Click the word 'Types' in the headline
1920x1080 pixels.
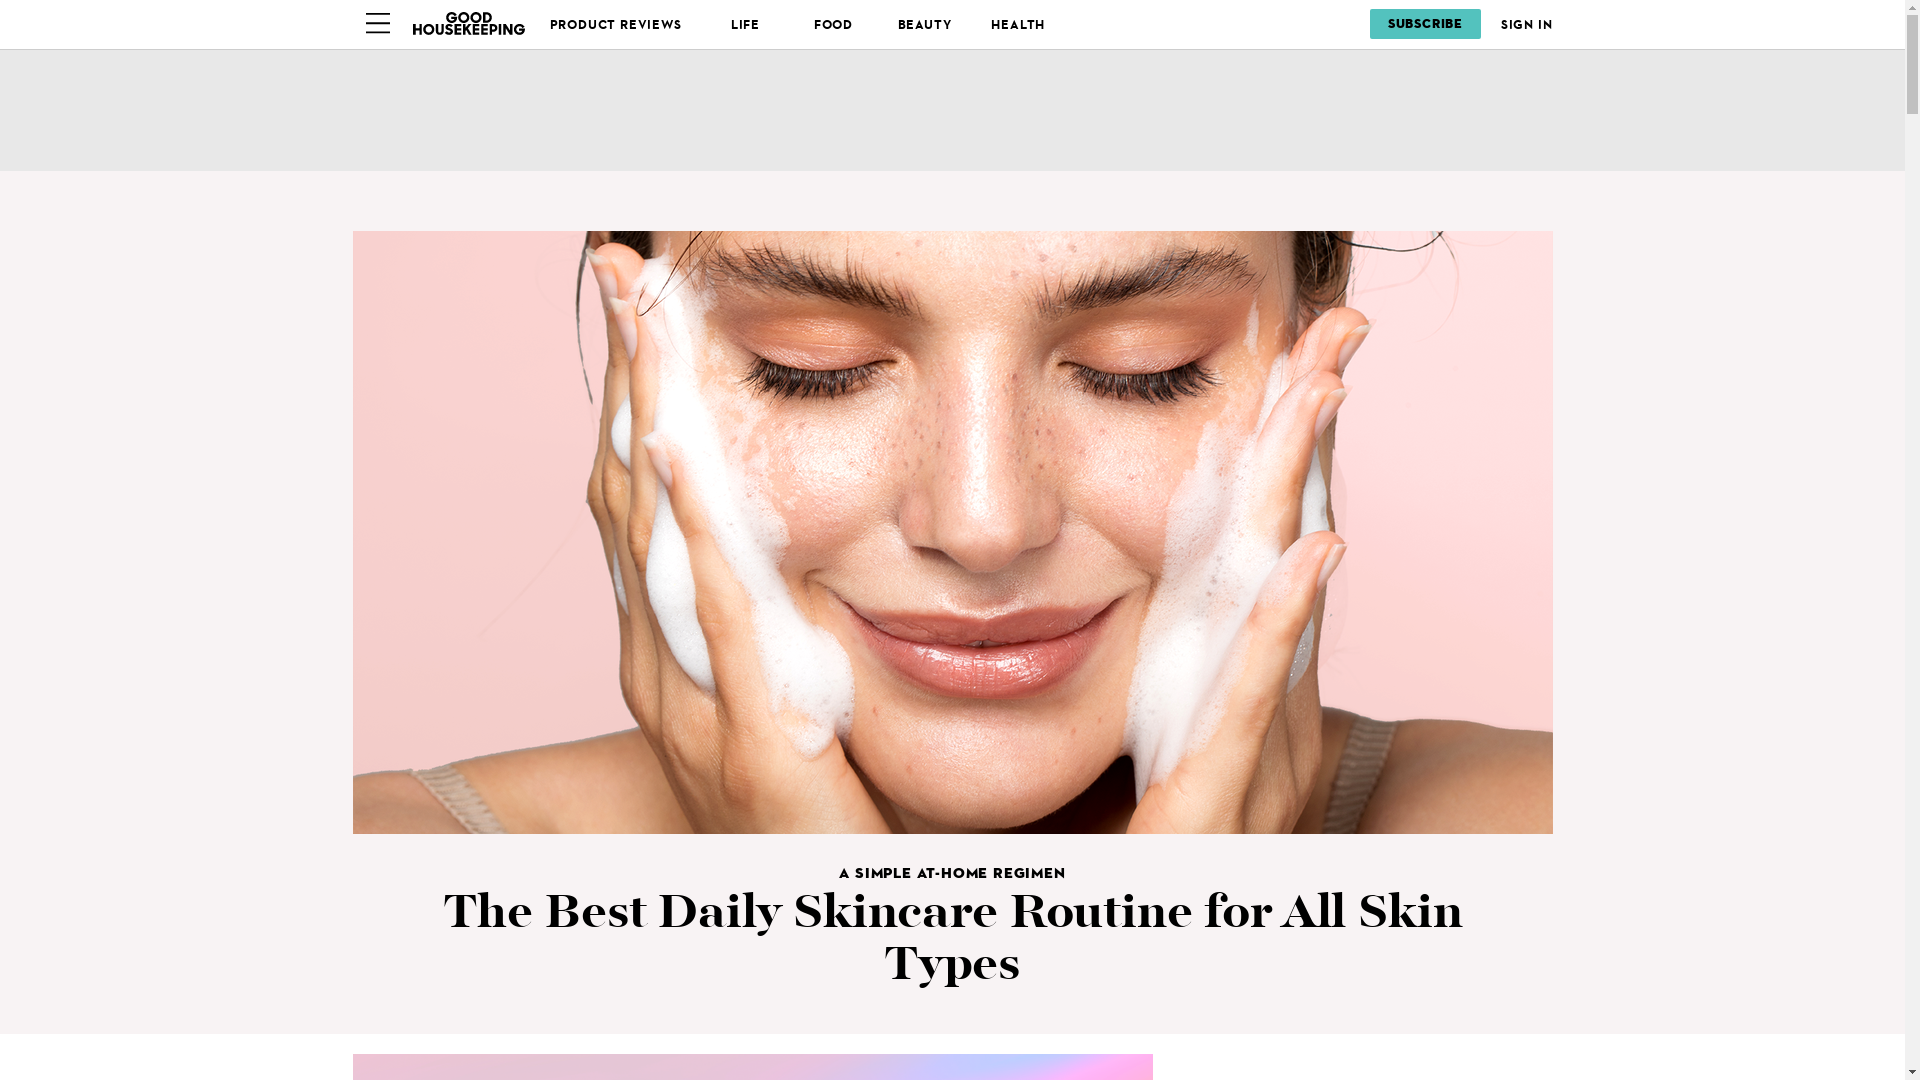952,964
